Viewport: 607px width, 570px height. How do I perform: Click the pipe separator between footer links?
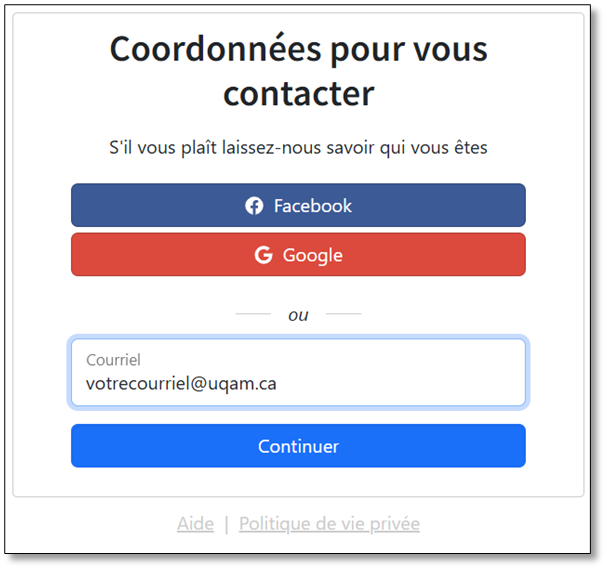(x=227, y=524)
